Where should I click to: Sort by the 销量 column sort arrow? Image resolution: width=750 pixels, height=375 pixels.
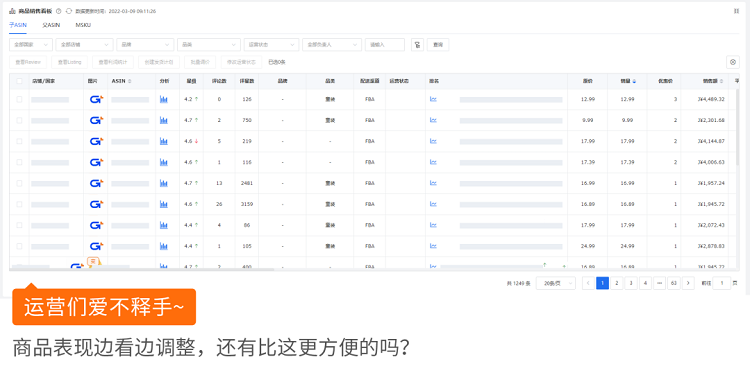[634, 81]
